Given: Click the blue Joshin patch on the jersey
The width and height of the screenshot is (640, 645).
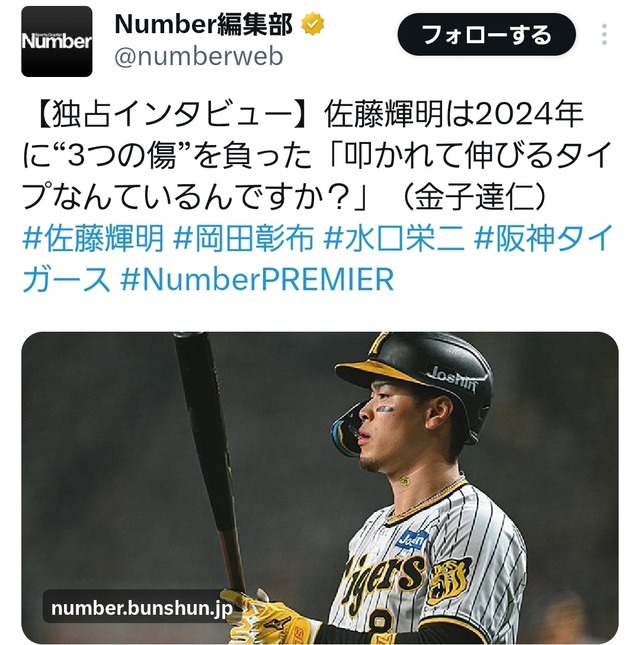Looking at the screenshot, I should pos(412,539).
